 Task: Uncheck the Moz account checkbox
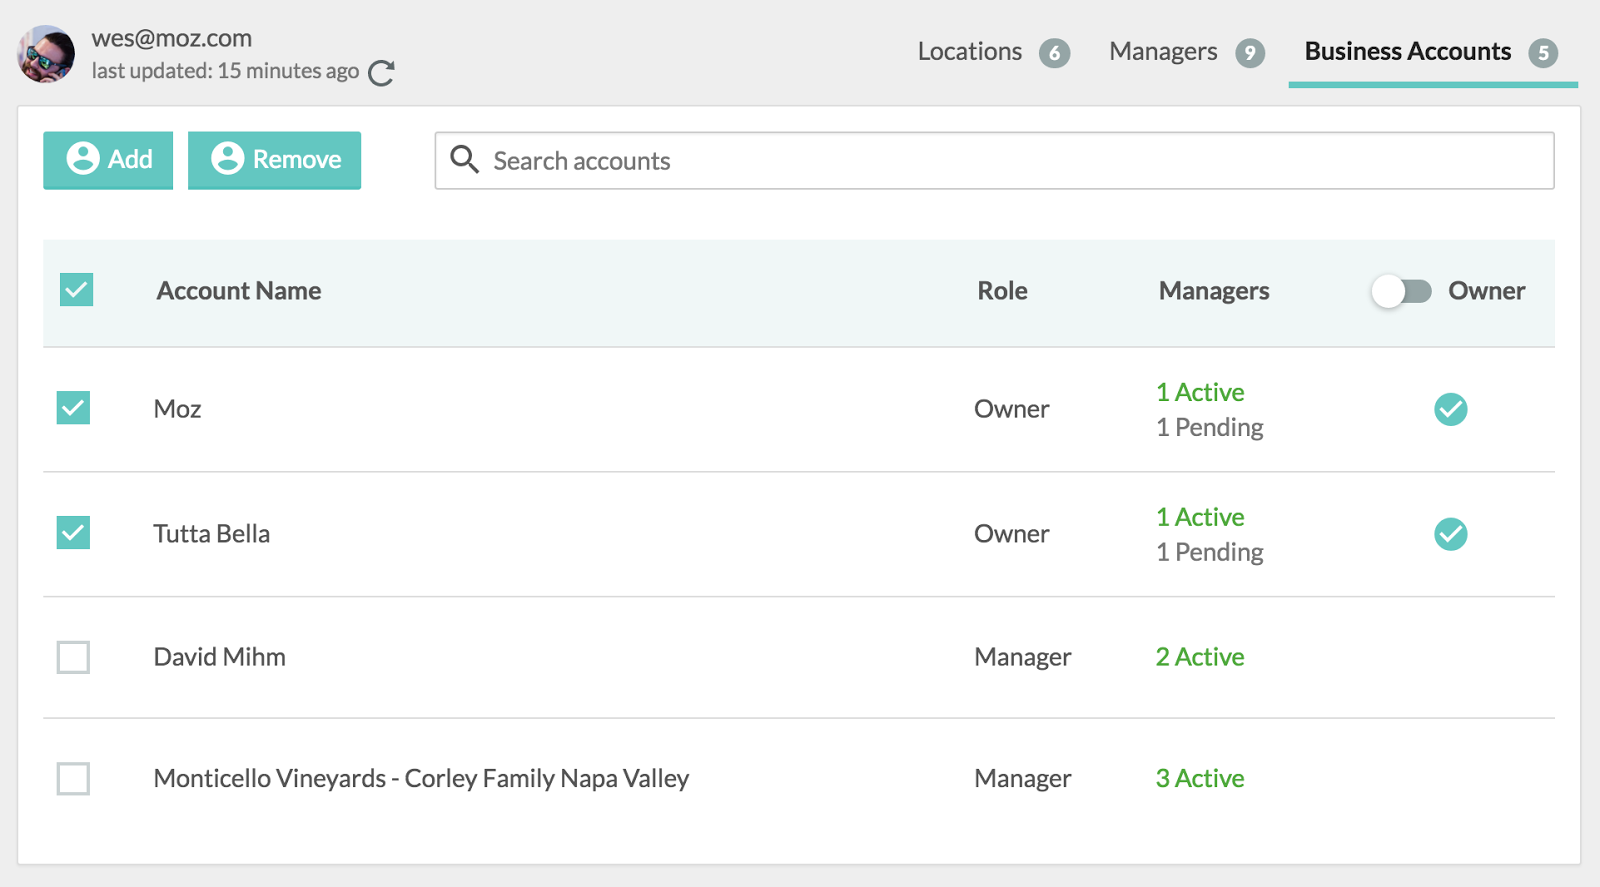[x=73, y=408]
